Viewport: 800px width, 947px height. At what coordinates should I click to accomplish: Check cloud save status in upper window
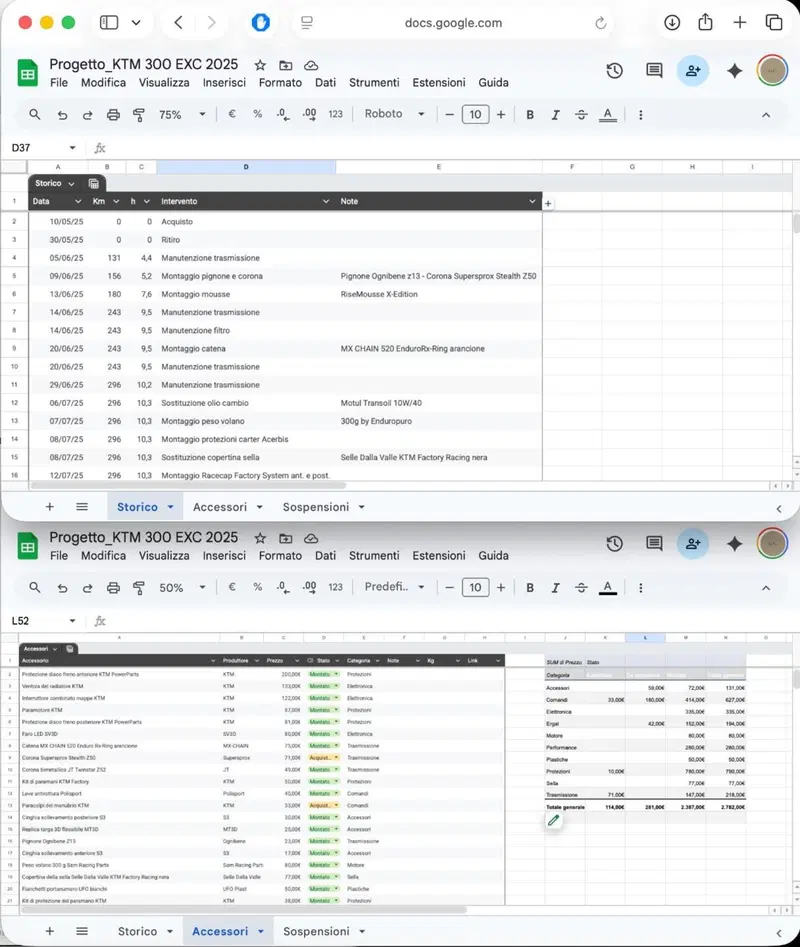[x=311, y=65]
